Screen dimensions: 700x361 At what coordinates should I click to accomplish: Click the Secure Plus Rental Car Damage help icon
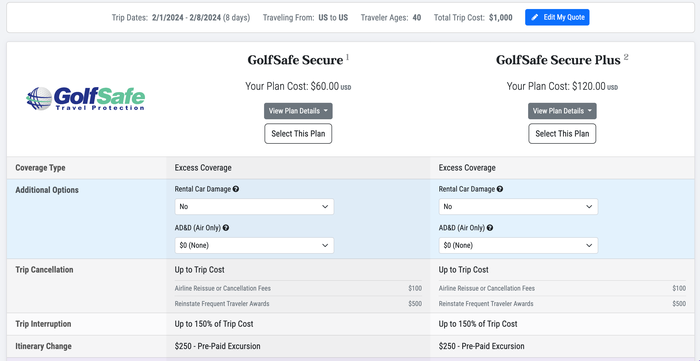(x=500, y=189)
